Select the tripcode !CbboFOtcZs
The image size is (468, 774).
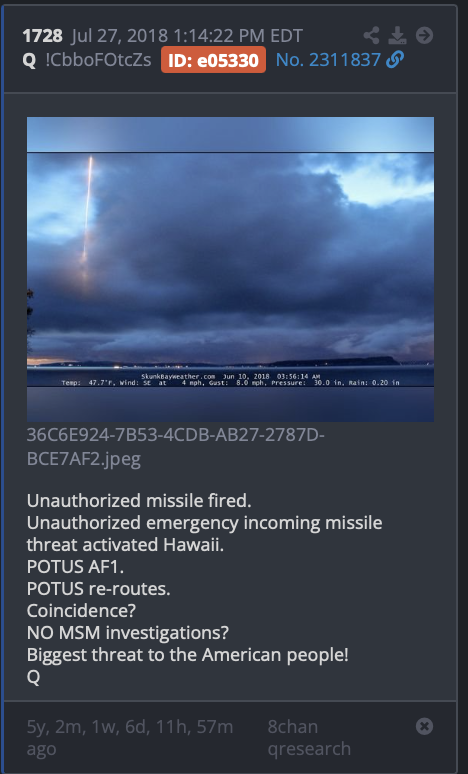tap(98, 60)
